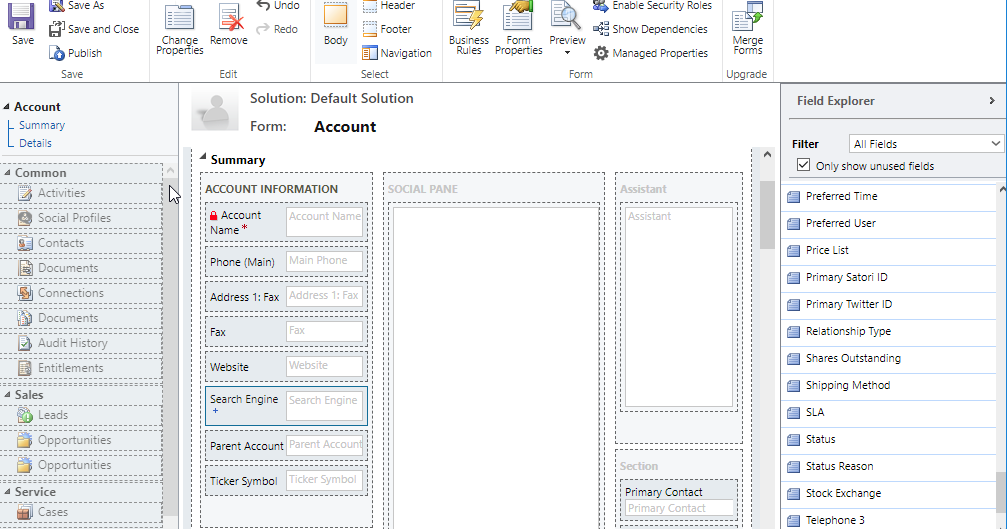Select the Body area of the form
Viewport: 1007px width, 529px height.
(335, 26)
